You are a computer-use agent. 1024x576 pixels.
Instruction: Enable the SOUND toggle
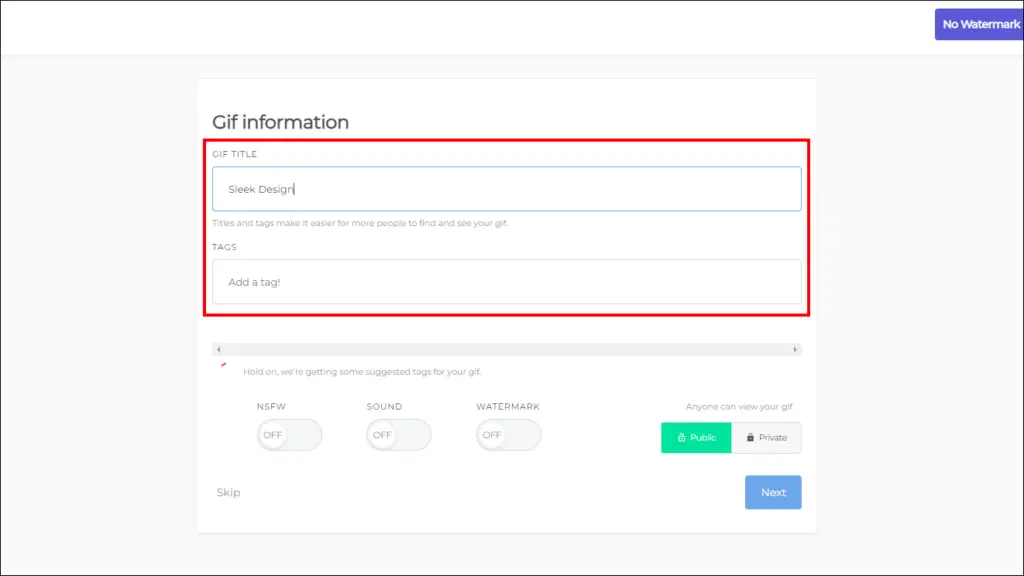398,435
